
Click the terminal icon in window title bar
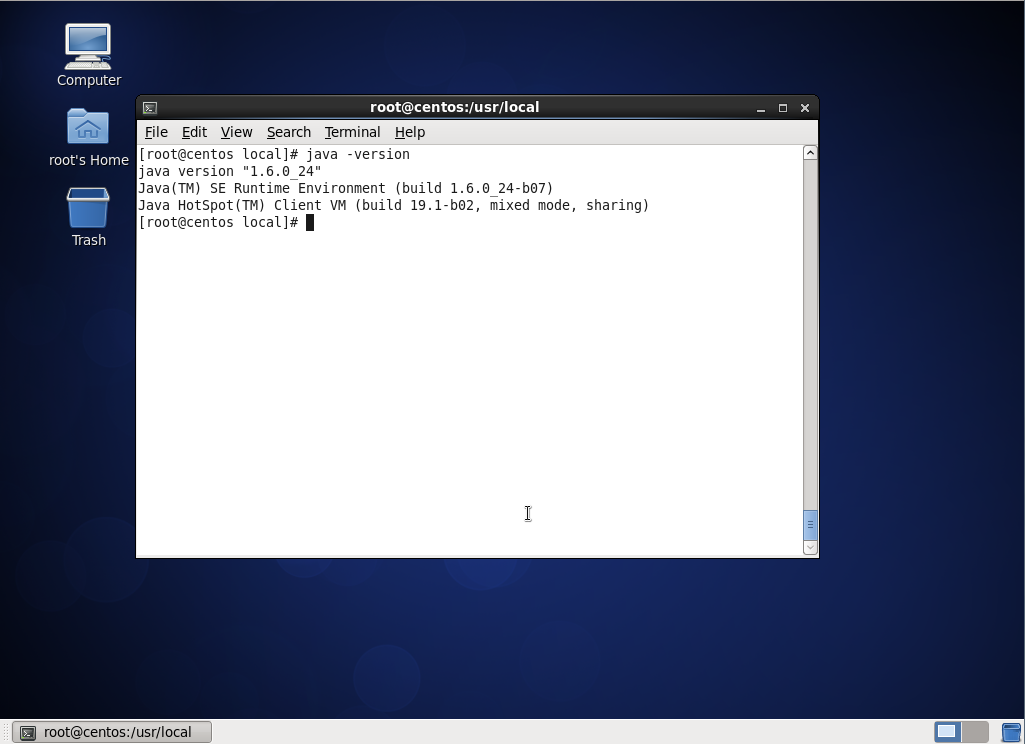pyautogui.click(x=150, y=108)
